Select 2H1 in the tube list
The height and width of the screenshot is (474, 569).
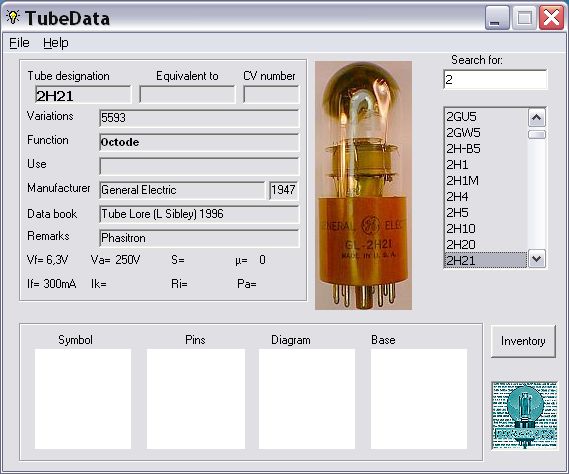(x=486, y=164)
